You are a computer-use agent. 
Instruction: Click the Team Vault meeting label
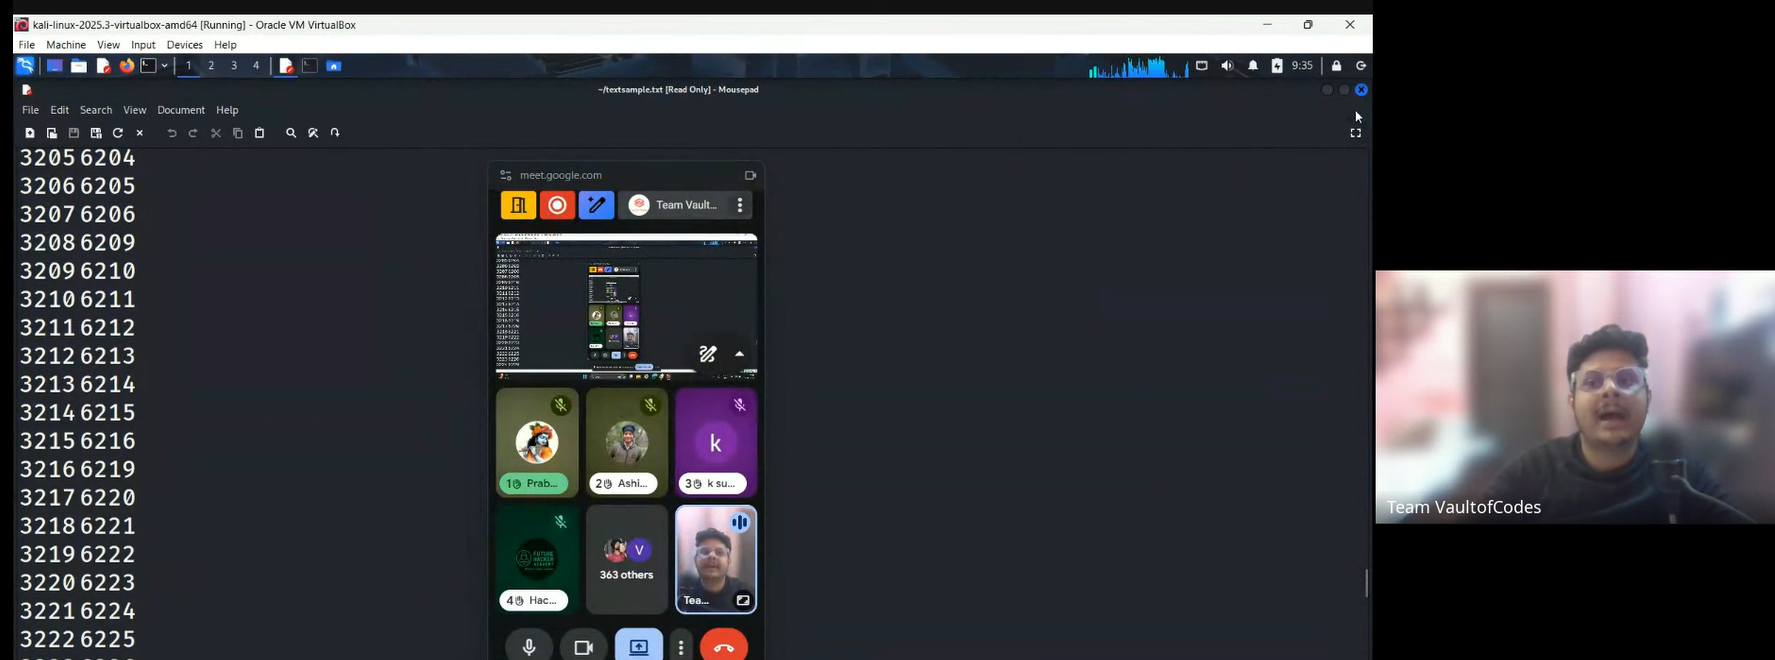686,205
